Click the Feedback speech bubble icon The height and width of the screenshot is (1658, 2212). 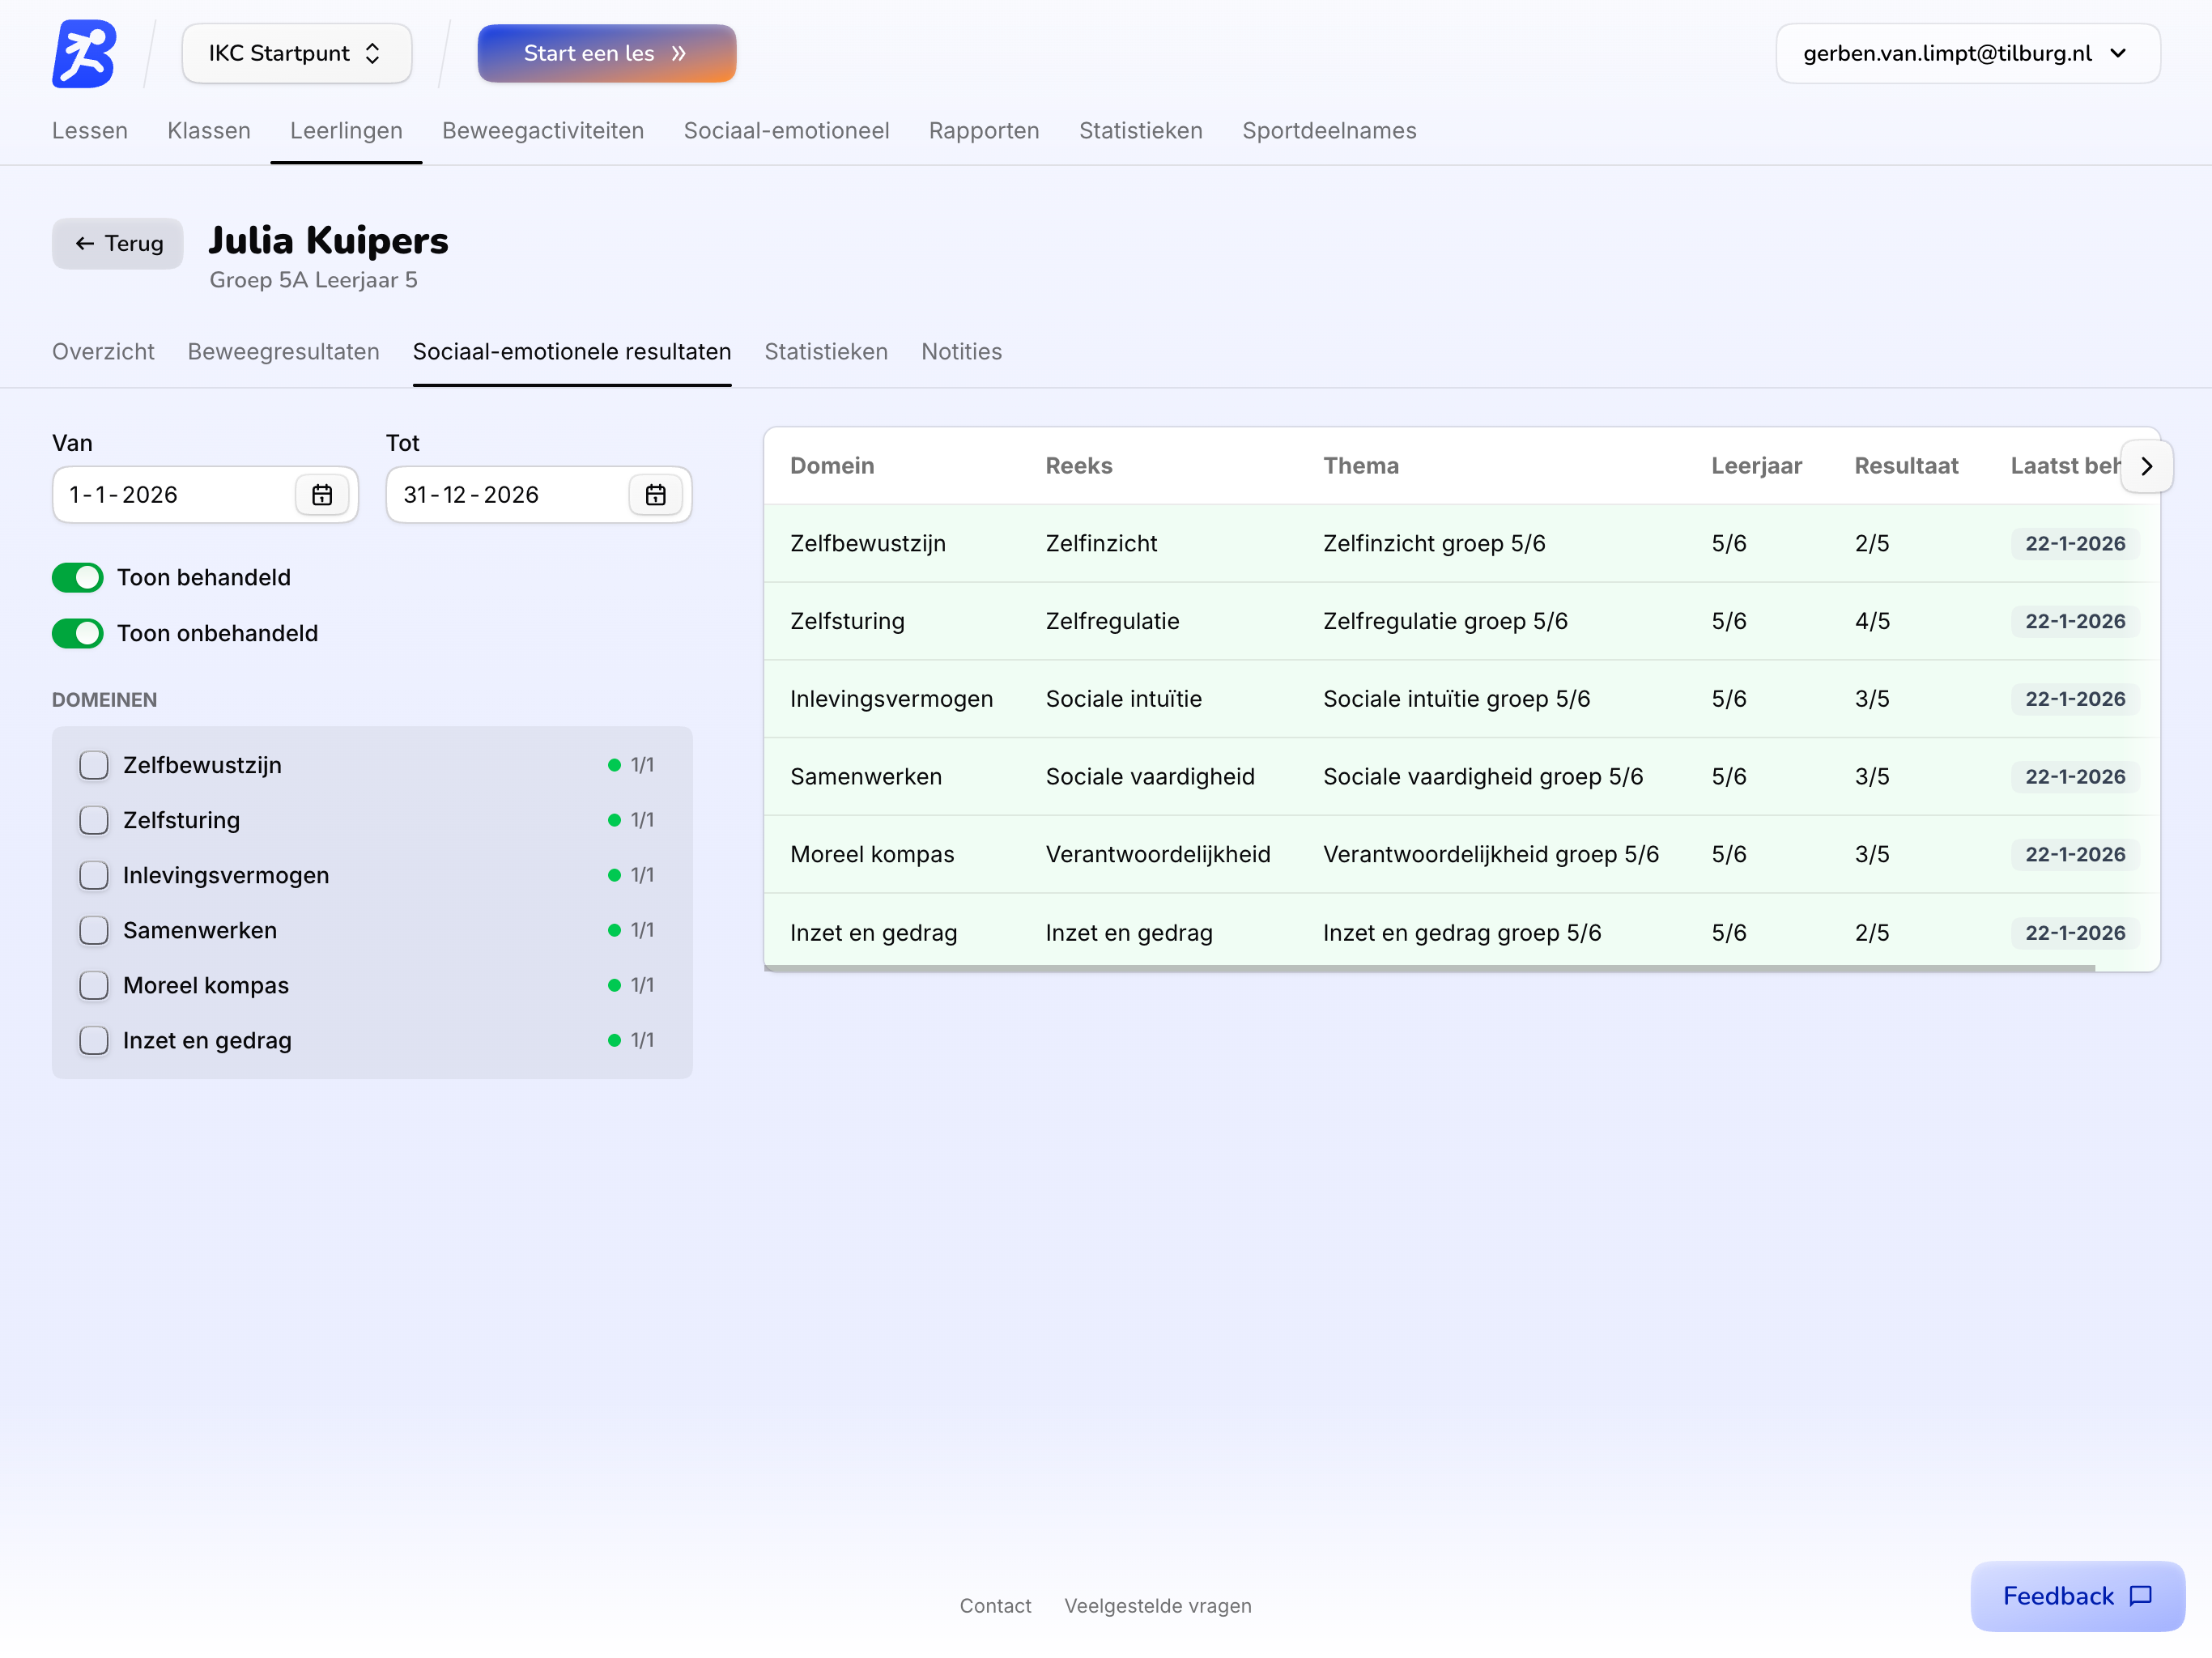(2141, 1596)
